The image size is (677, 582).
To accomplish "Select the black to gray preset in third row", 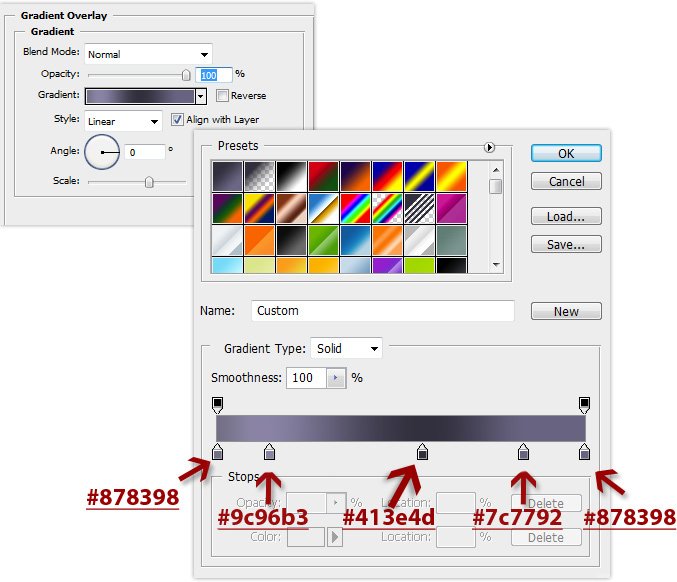I will [291, 240].
